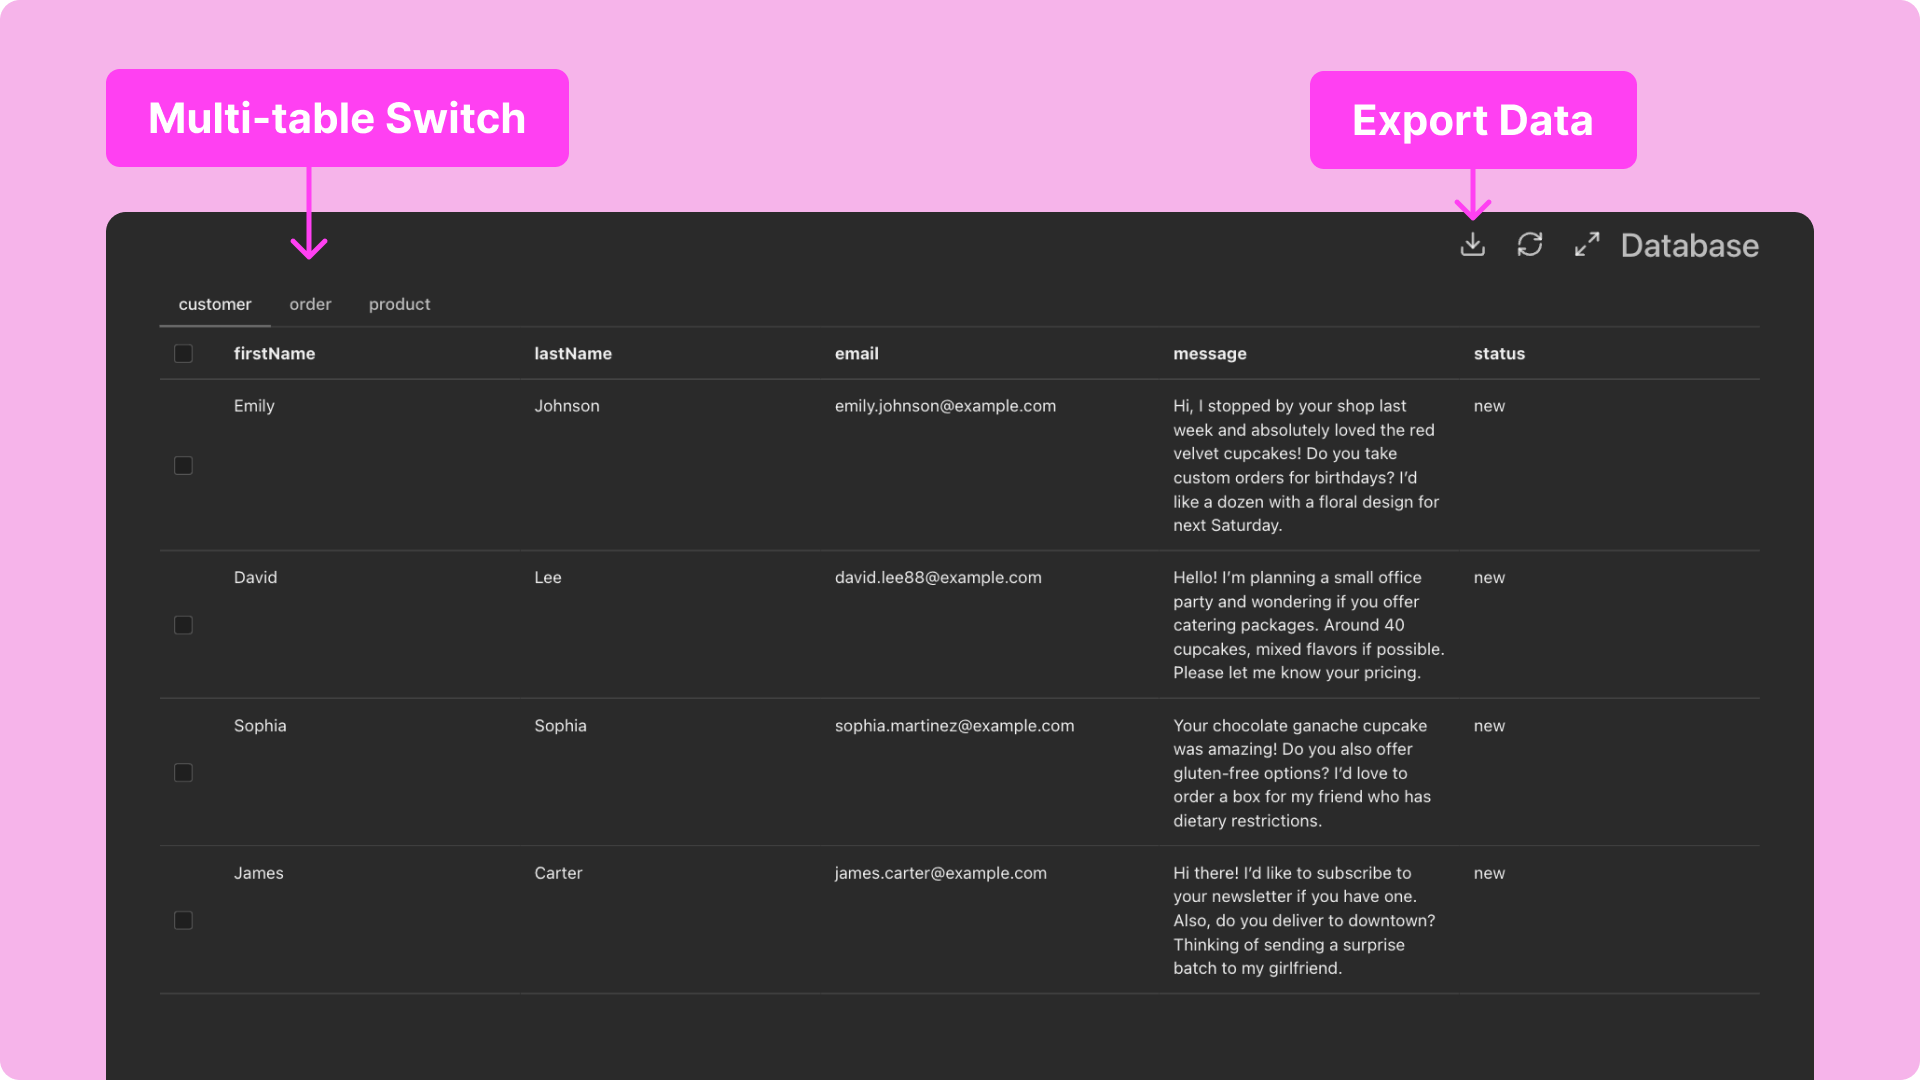Select the customer table tab
The width and height of the screenshot is (1920, 1080).
[x=215, y=304]
